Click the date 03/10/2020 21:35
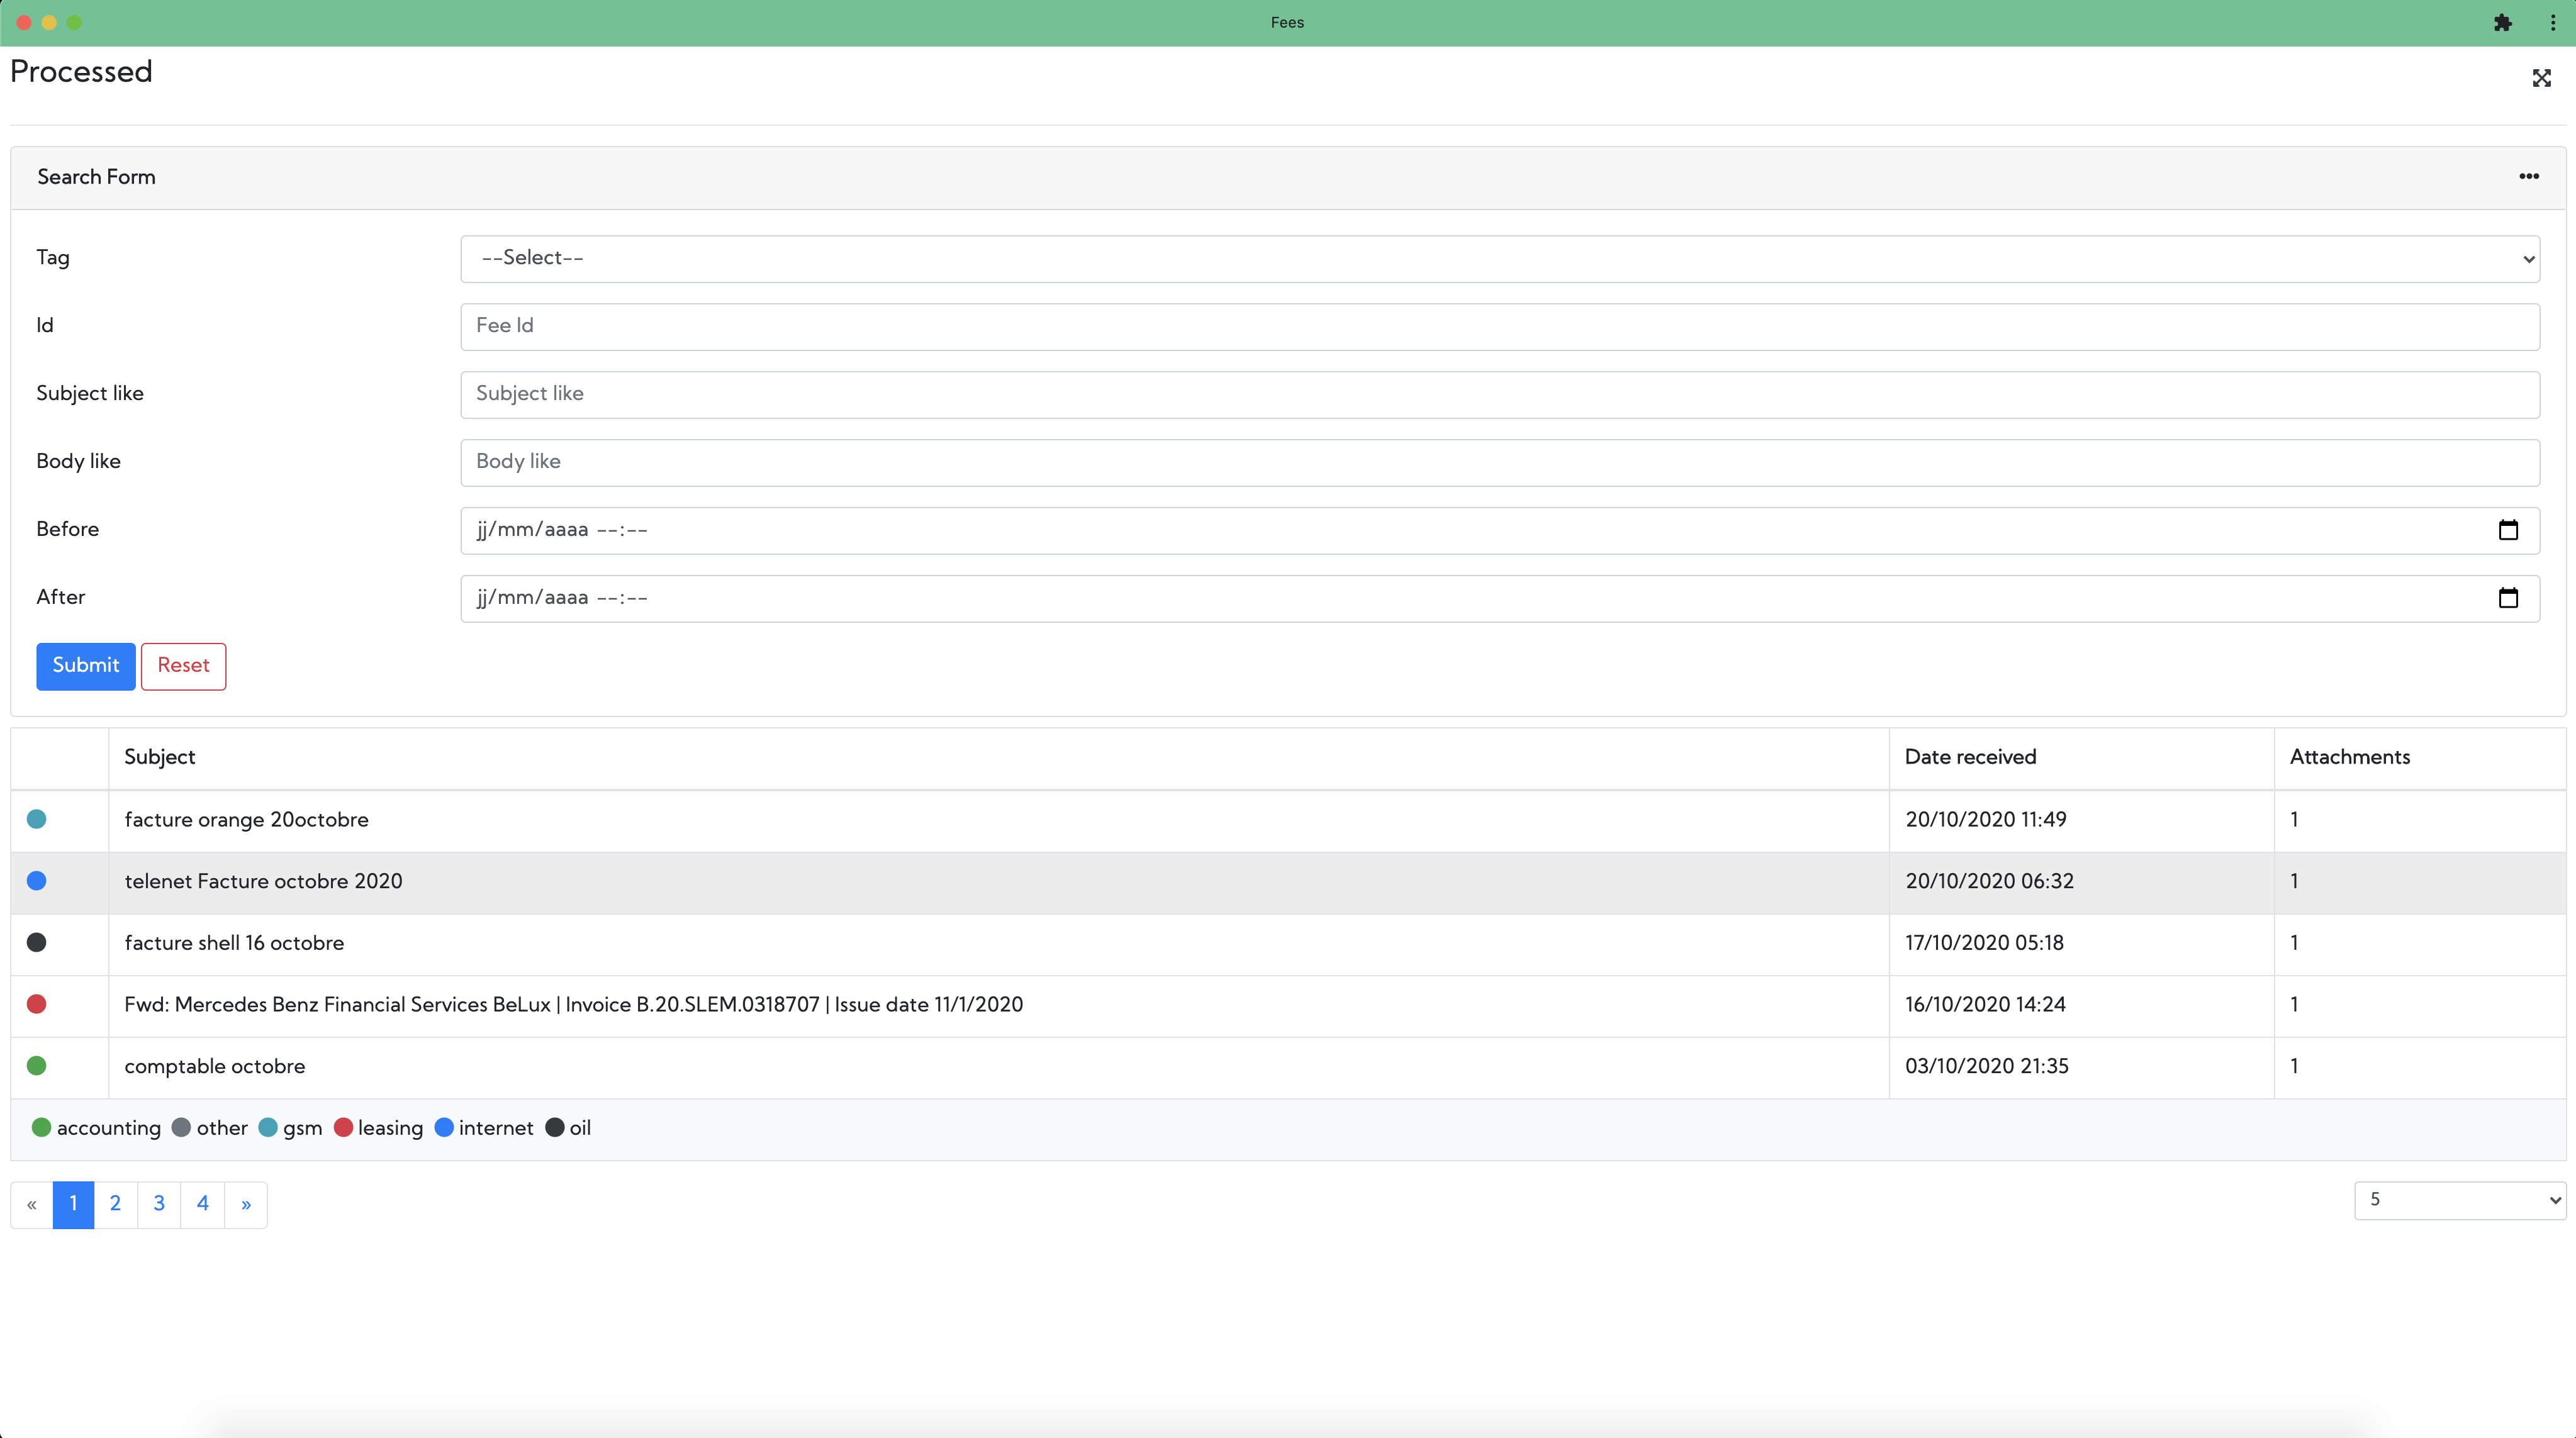2576x1438 pixels. (1986, 1067)
